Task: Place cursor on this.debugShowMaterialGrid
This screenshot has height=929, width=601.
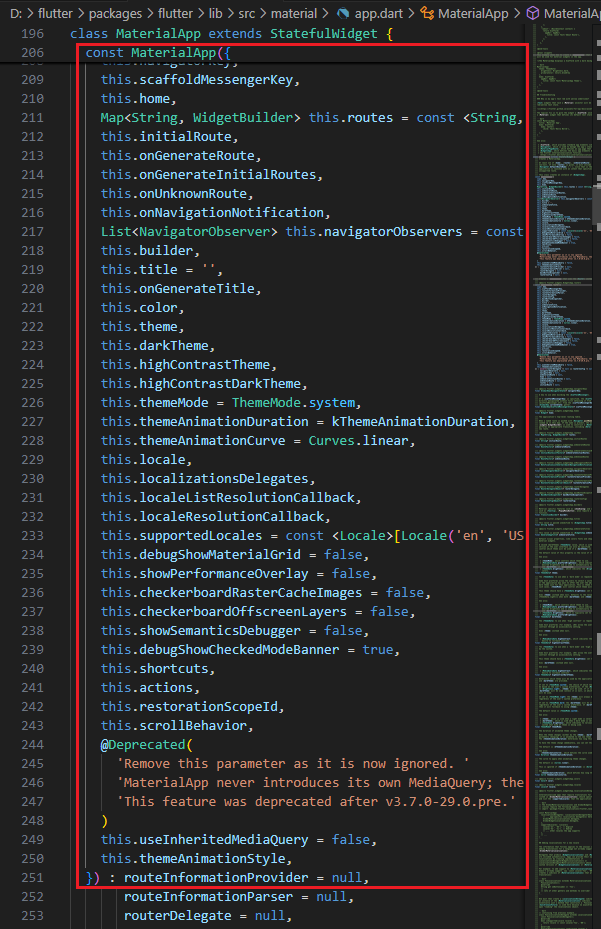Action: (200, 555)
